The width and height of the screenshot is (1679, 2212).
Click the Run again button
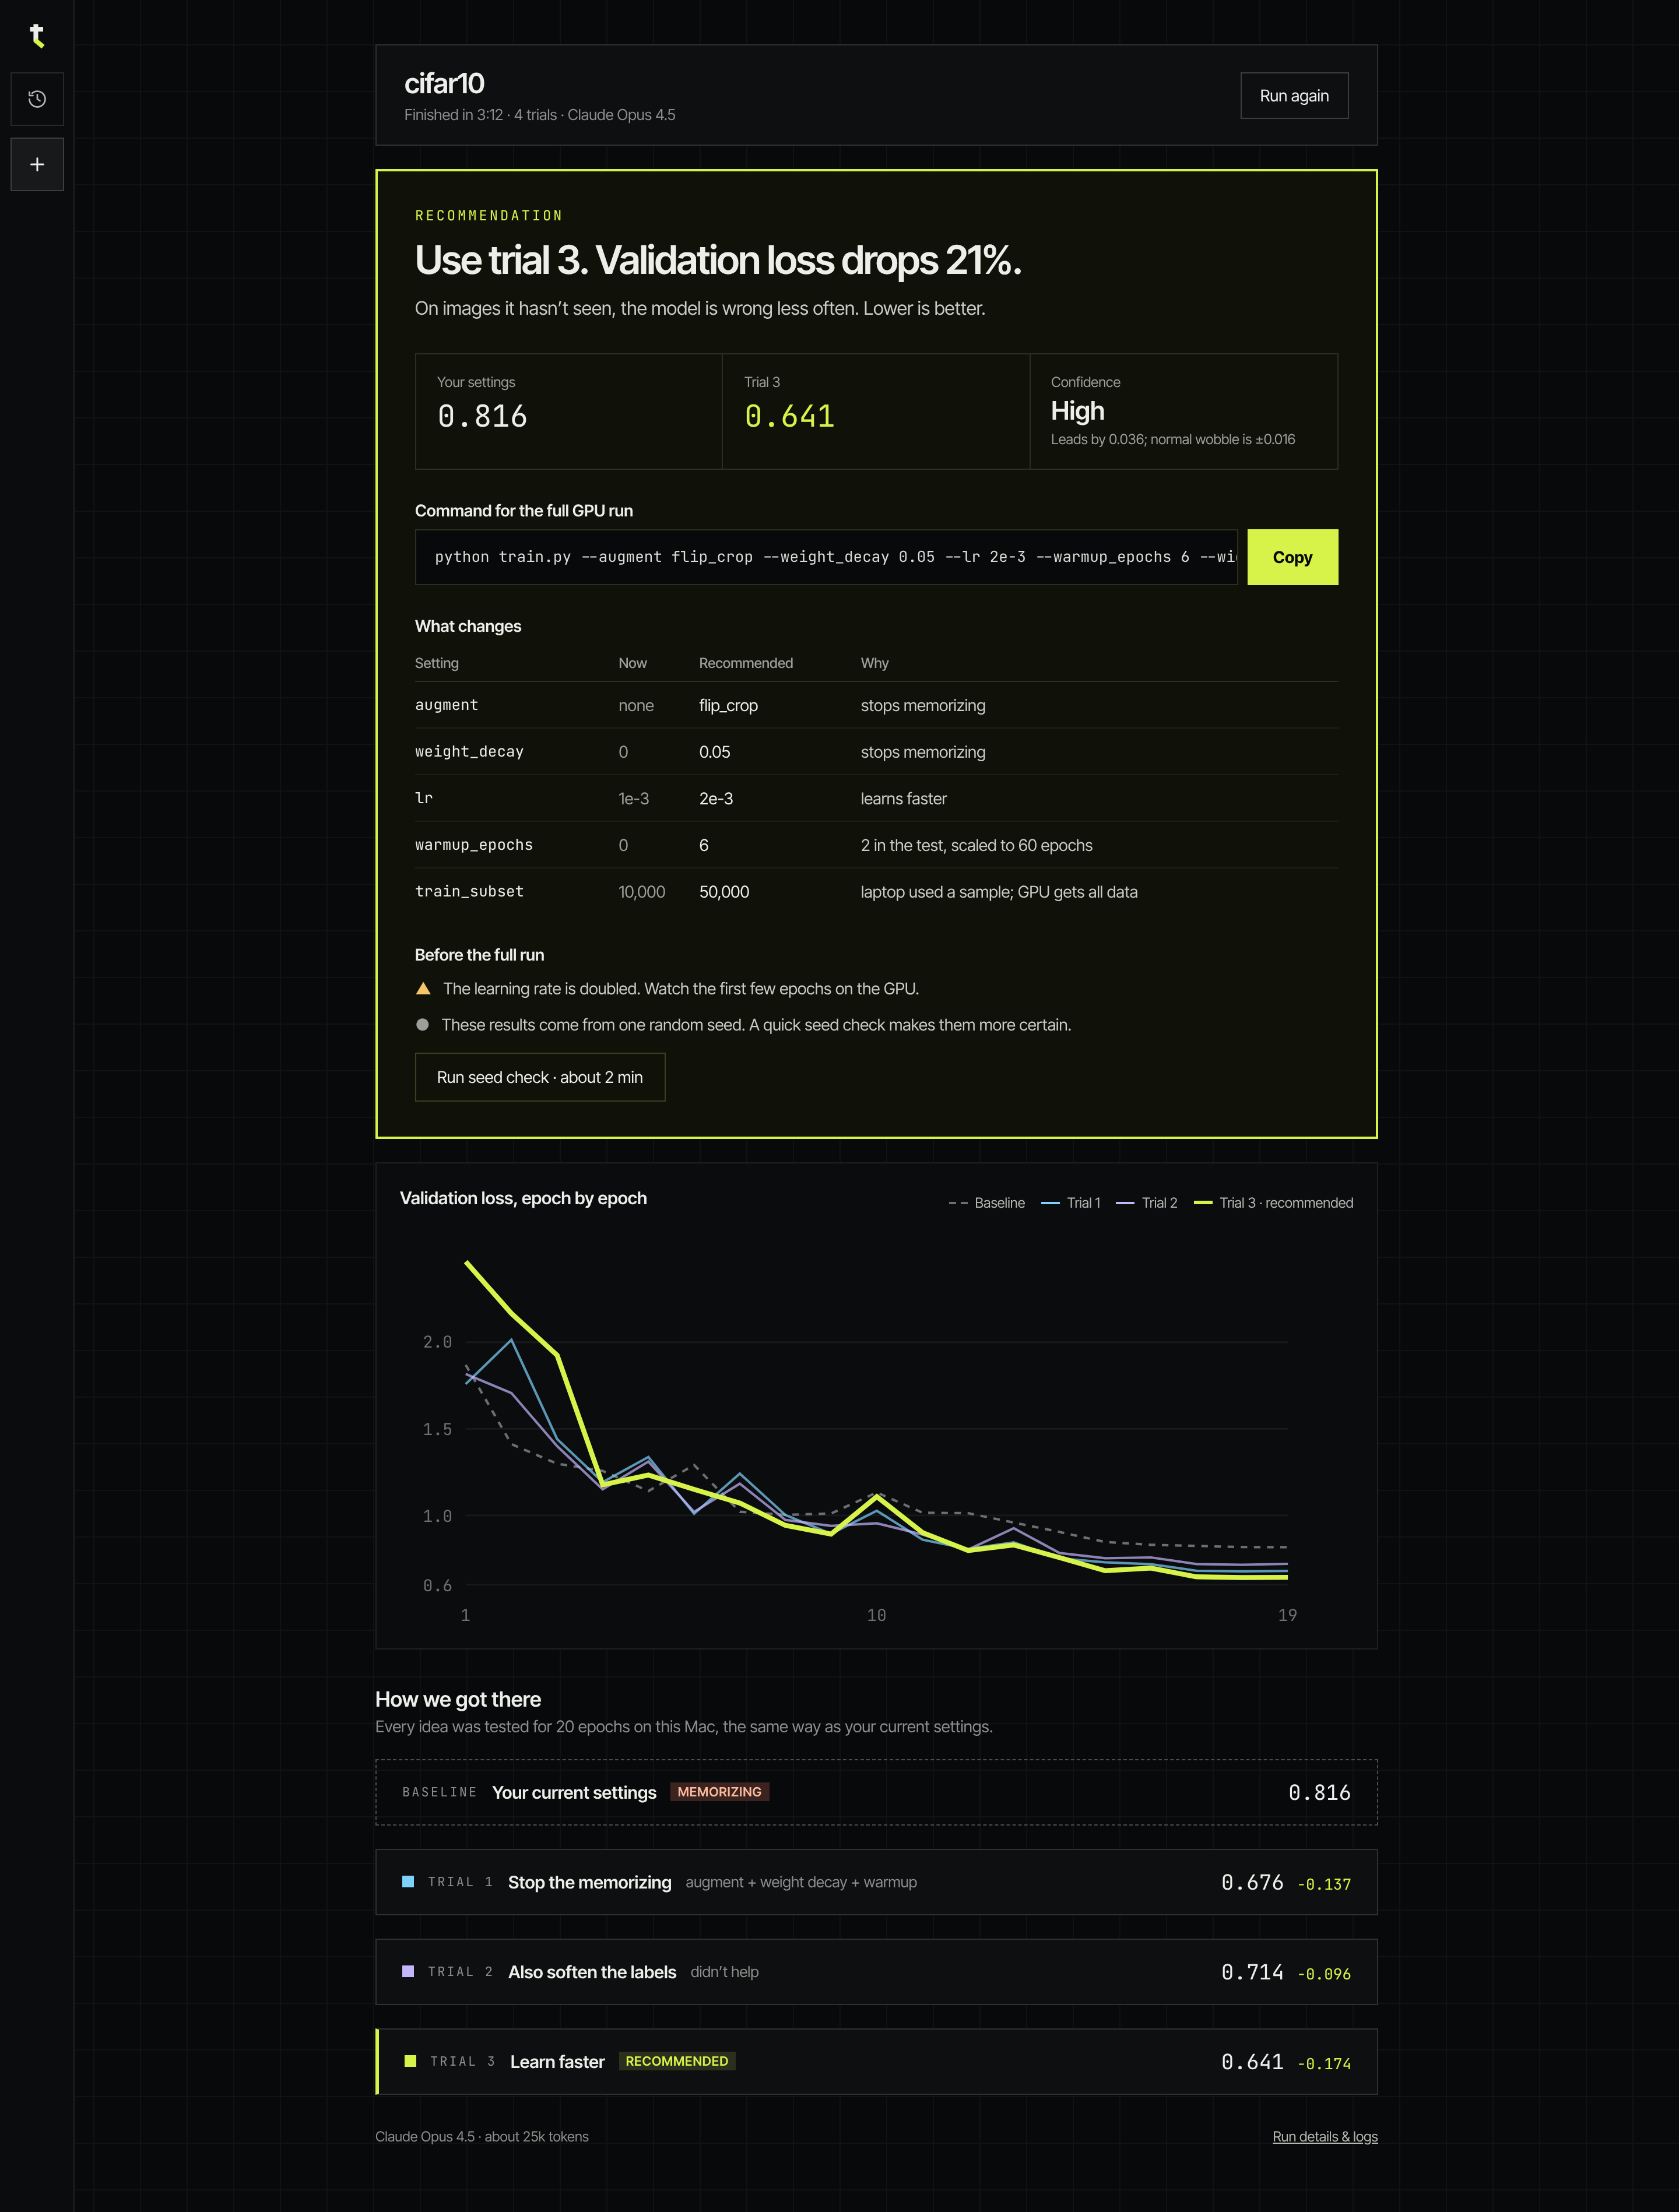click(x=1294, y=96)
